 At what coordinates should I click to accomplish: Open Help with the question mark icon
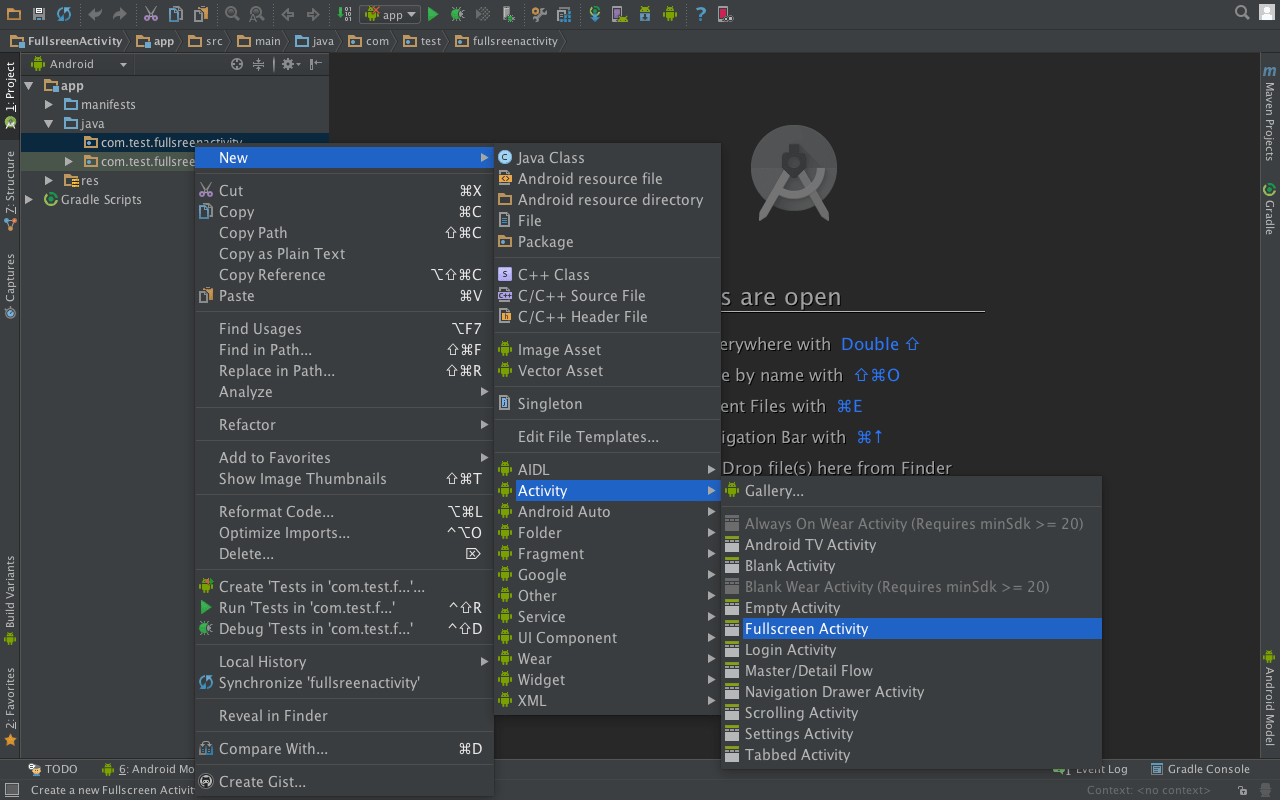[700, 14]
